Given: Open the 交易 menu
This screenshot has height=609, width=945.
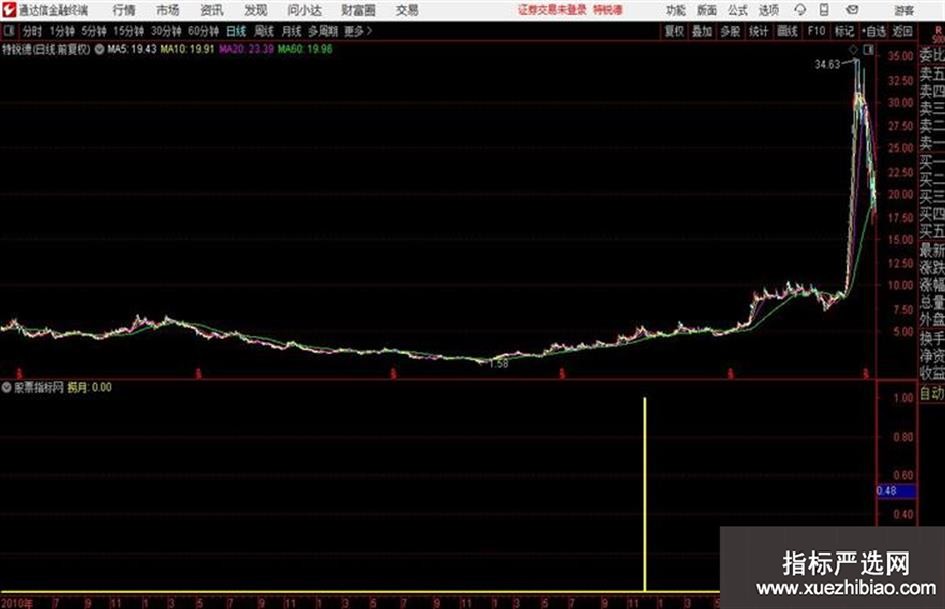Looking at the screenshot, I should coord(407,10).
